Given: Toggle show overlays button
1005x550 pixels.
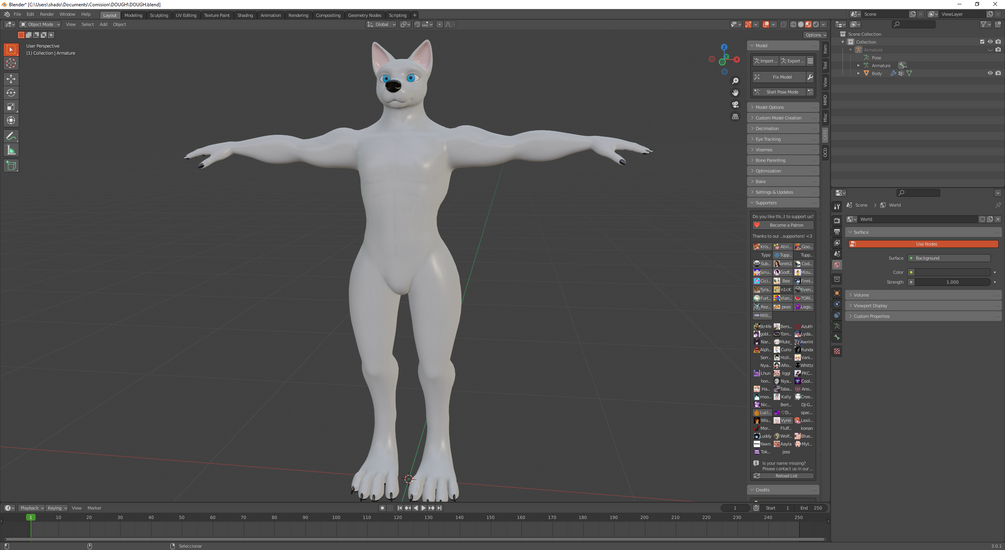Looking at the screenshot, I should point(765,24).
